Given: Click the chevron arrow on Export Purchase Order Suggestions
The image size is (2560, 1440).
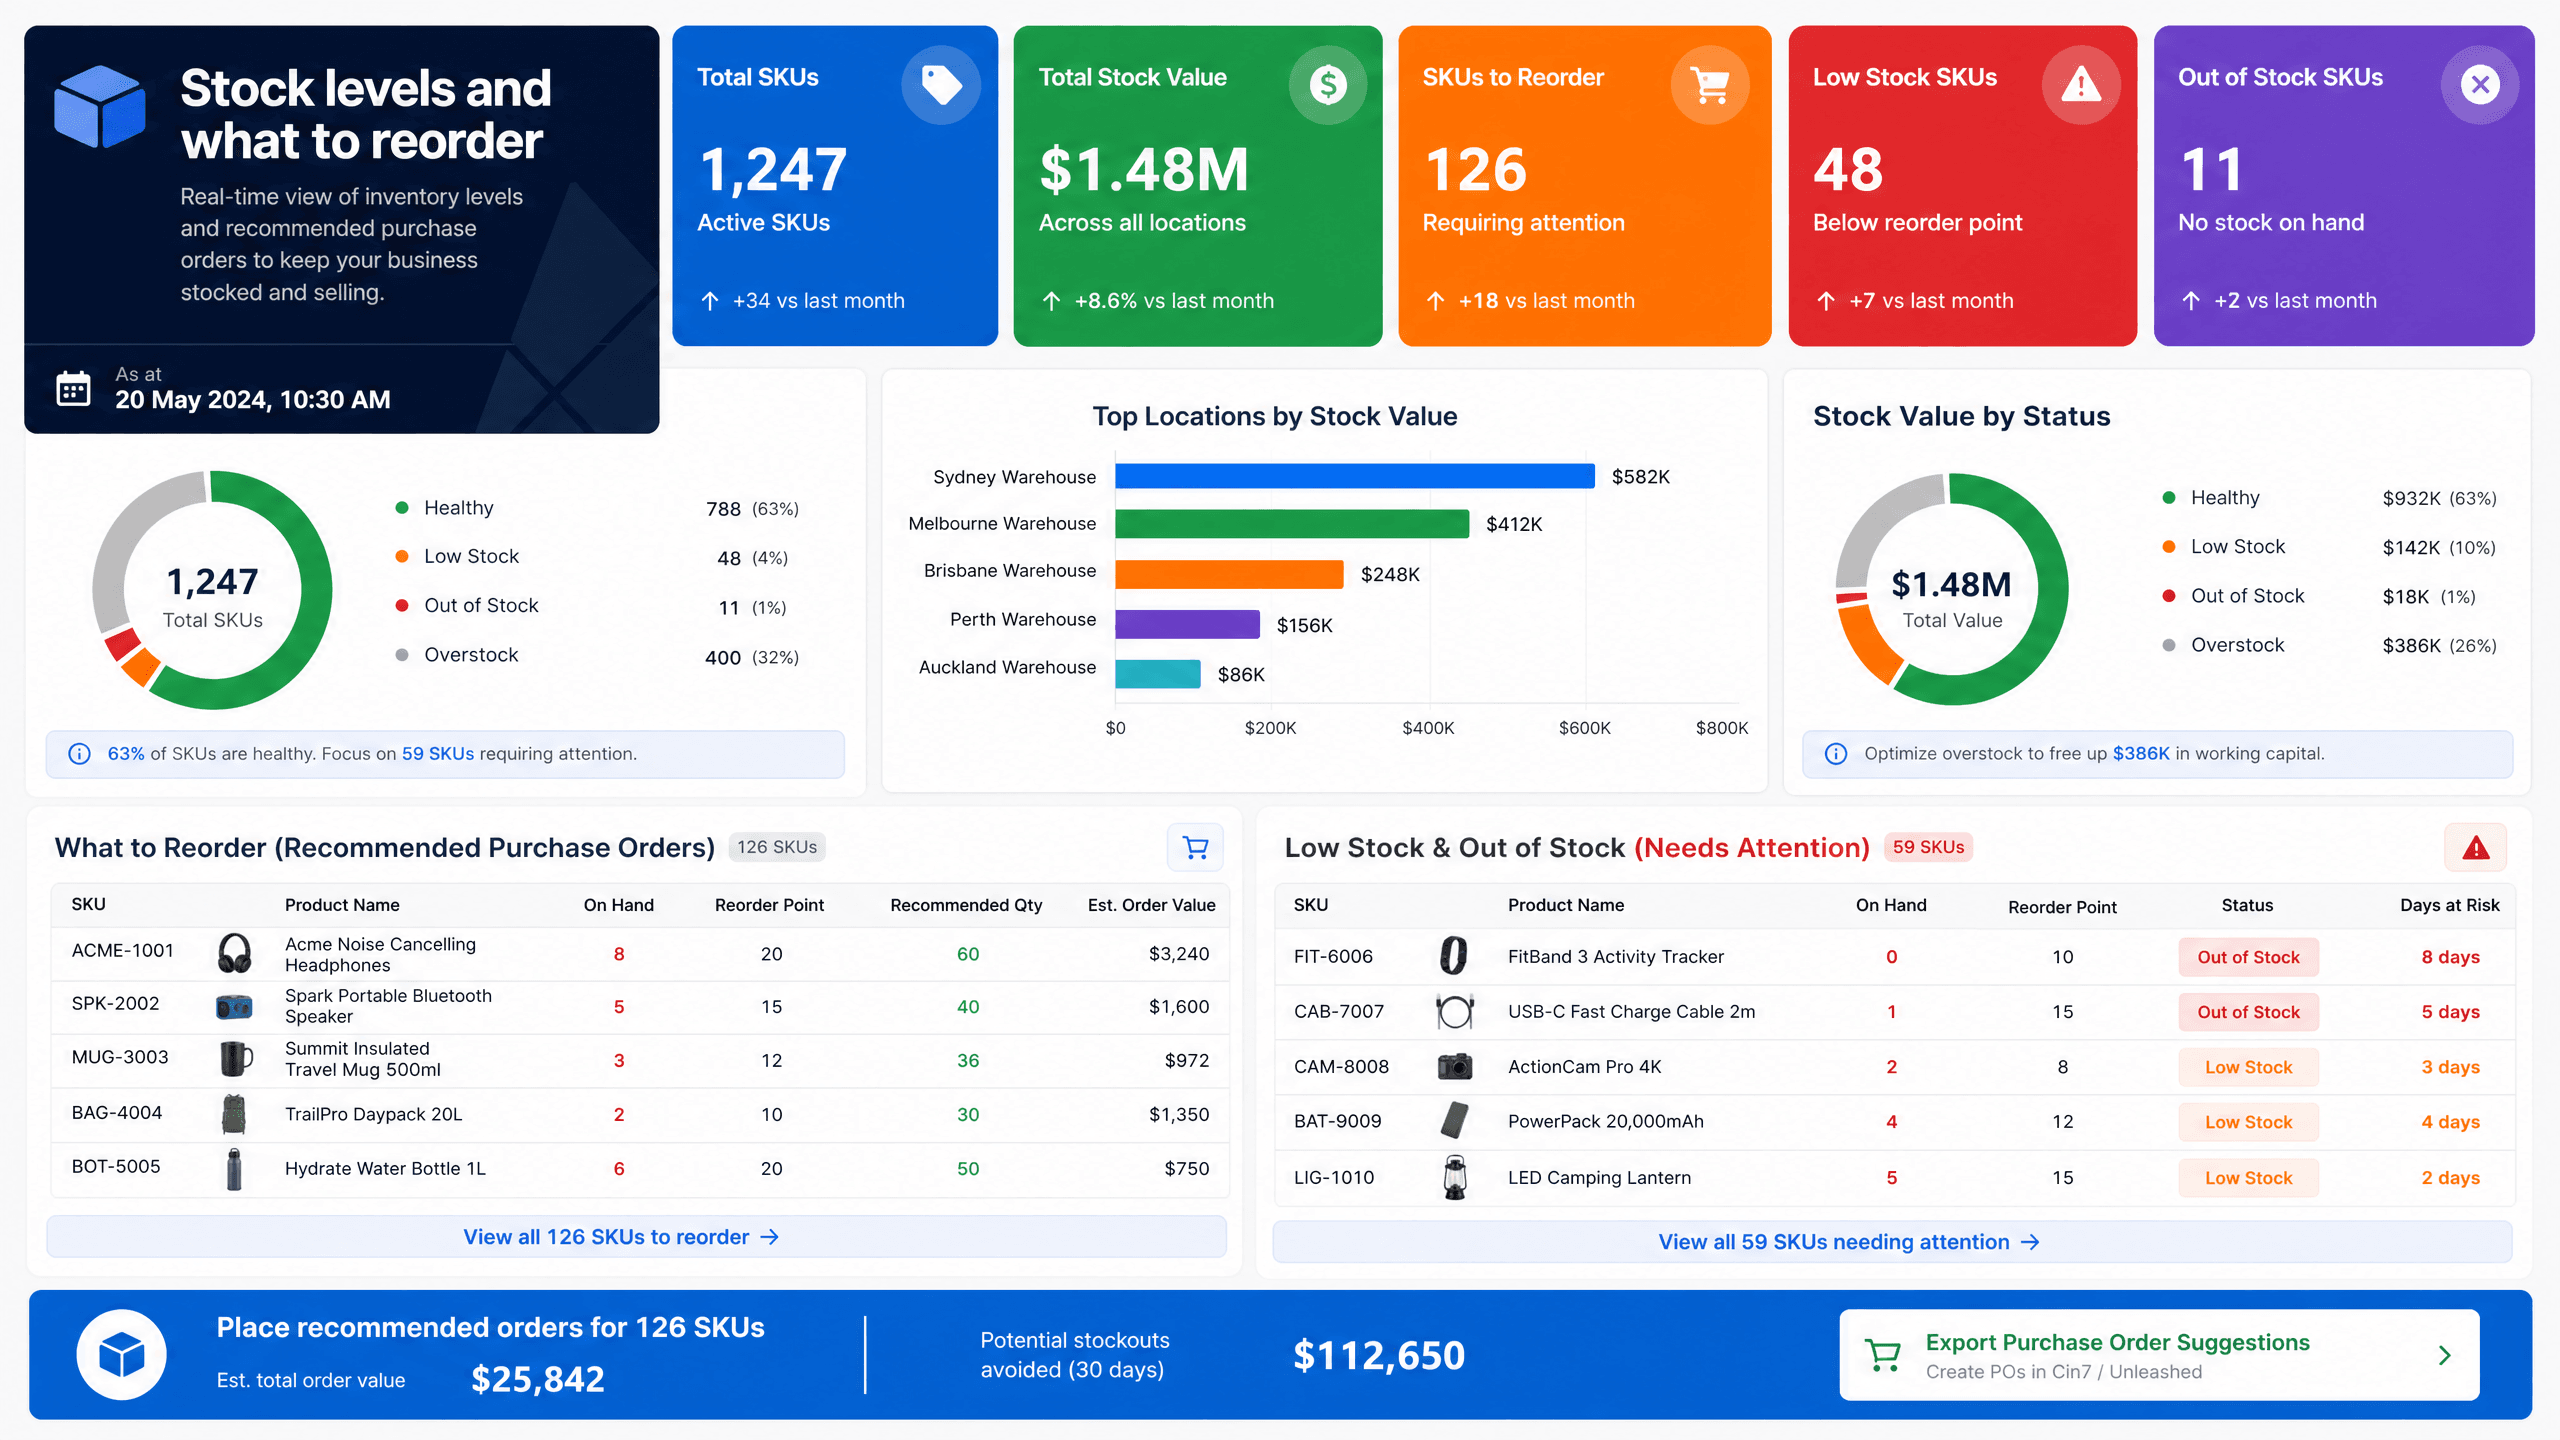Looking at the screenshot, I should coord(2444,1356).
